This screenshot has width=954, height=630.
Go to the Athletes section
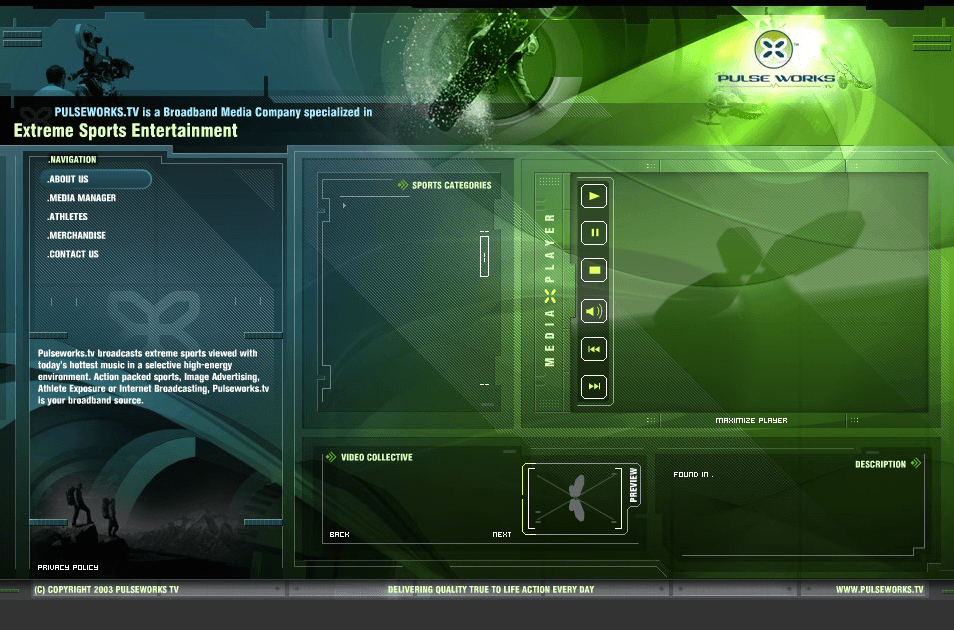(x=68, y=217)
